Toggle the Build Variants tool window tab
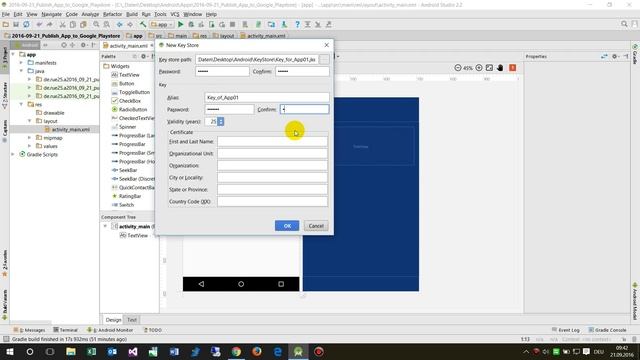Screen dimensions: 640x360 (4, 304)
